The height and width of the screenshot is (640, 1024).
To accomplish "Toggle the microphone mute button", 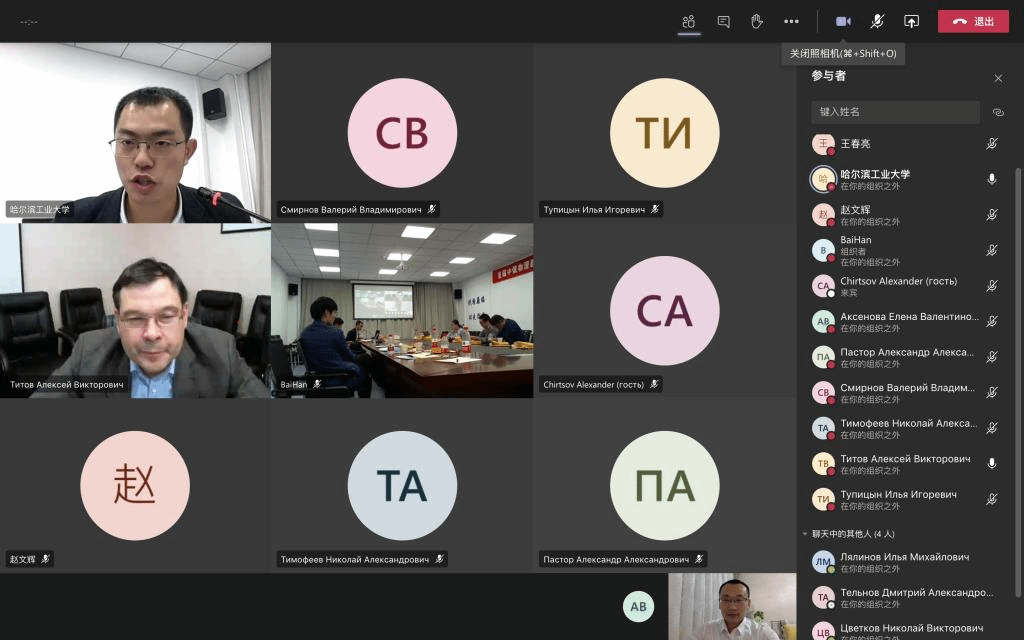I will (x=877, y=21).
